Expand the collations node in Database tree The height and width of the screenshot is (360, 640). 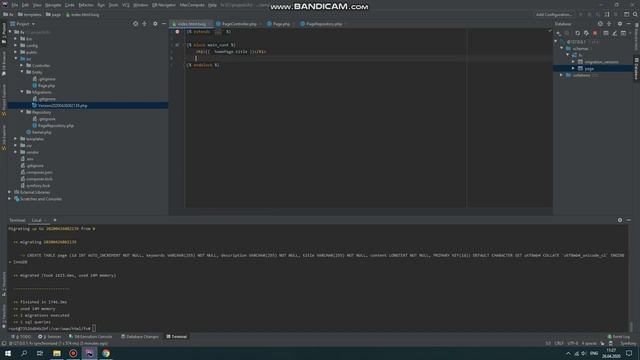tap(562, 75)
